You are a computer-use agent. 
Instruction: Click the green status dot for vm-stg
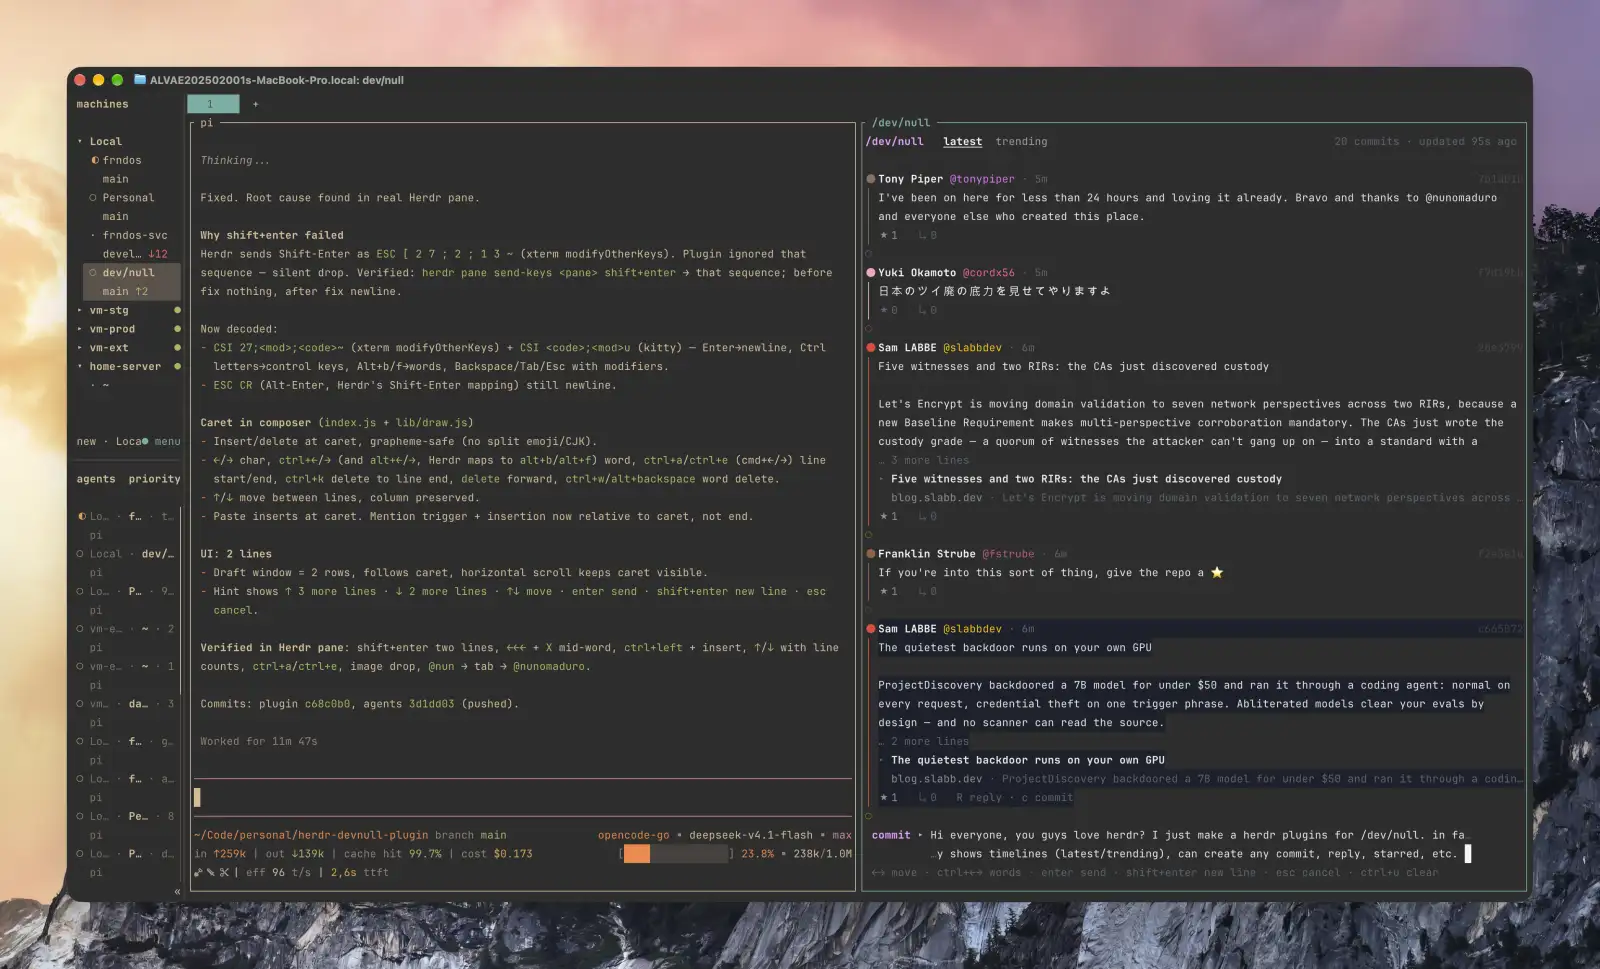[x=177, y=310]
